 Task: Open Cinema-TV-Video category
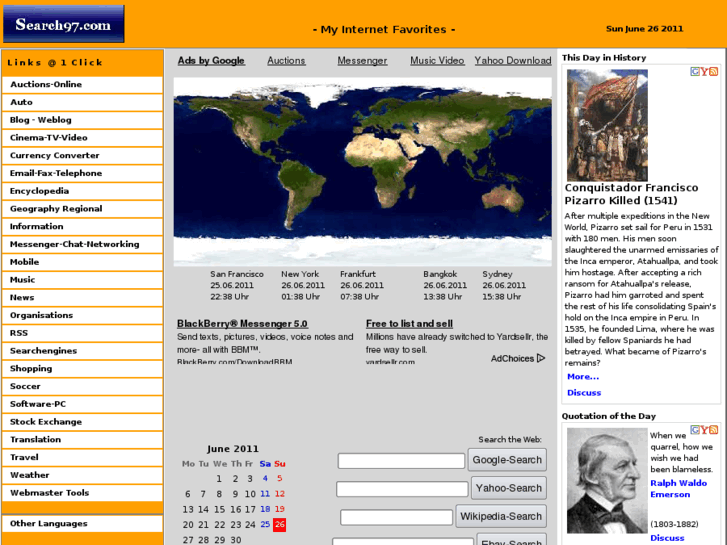coord(83,138)
